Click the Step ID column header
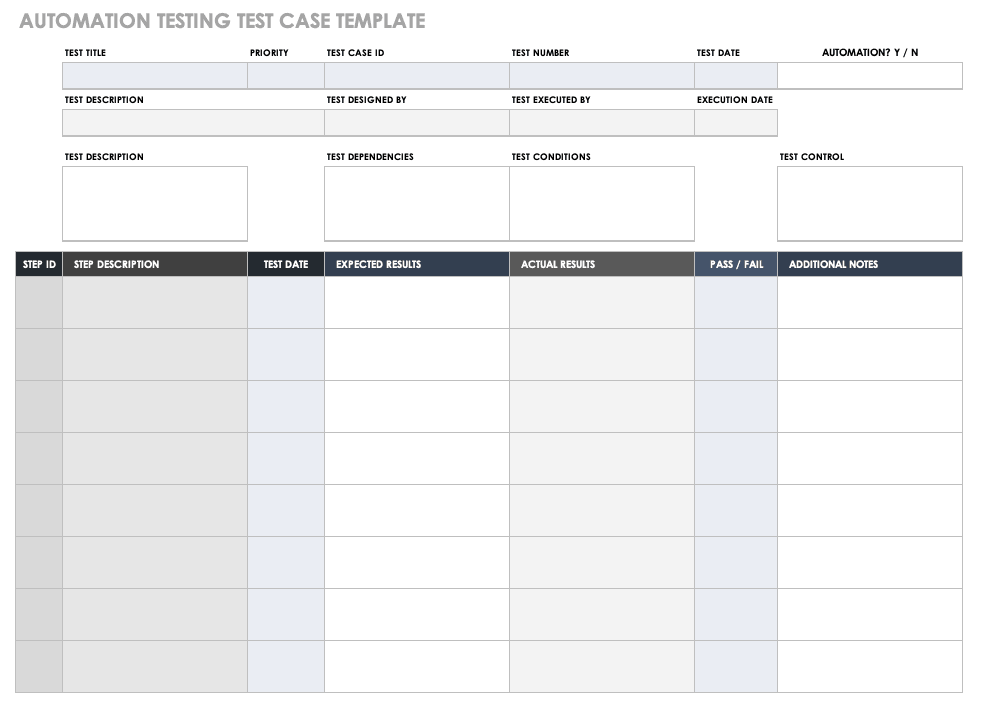The width and height of the screenshot is (982, 719). 39,264
